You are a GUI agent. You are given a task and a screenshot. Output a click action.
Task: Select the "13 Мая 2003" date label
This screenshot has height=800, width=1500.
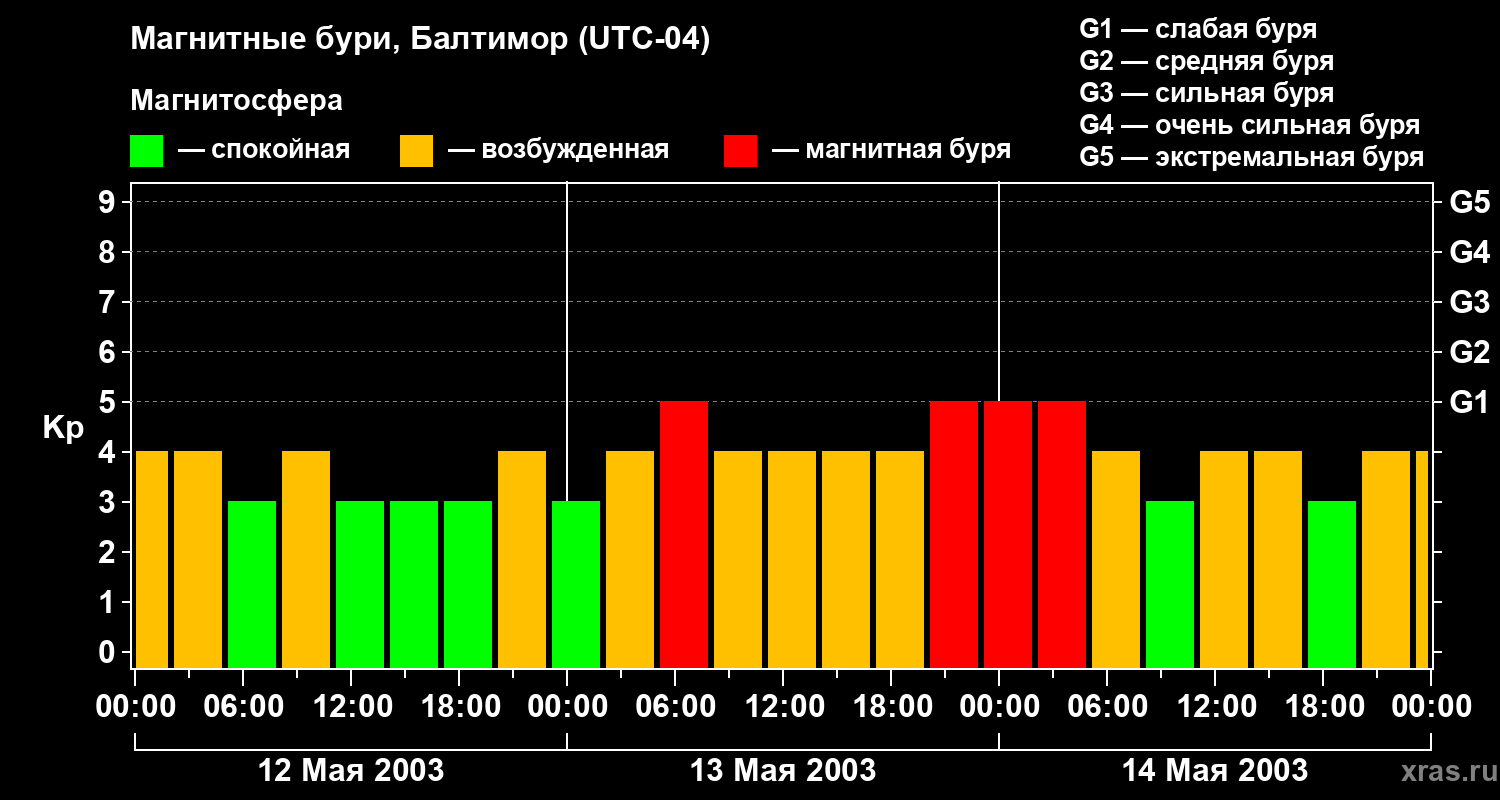point(783,770)
